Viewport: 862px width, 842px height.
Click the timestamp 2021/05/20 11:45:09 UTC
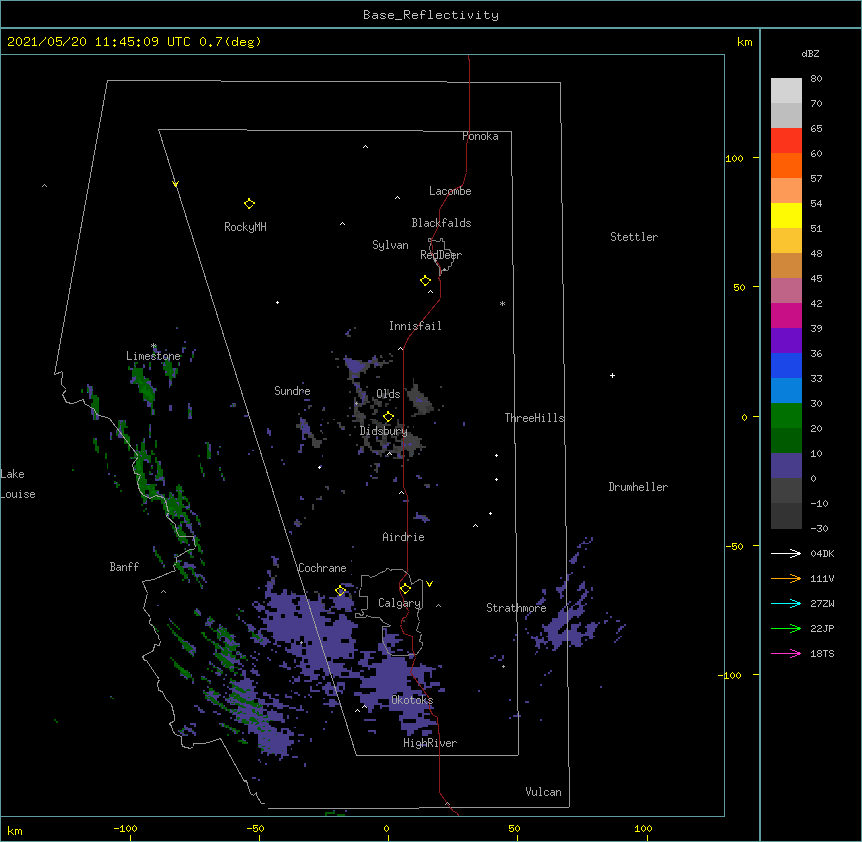(x=99, y=42)
